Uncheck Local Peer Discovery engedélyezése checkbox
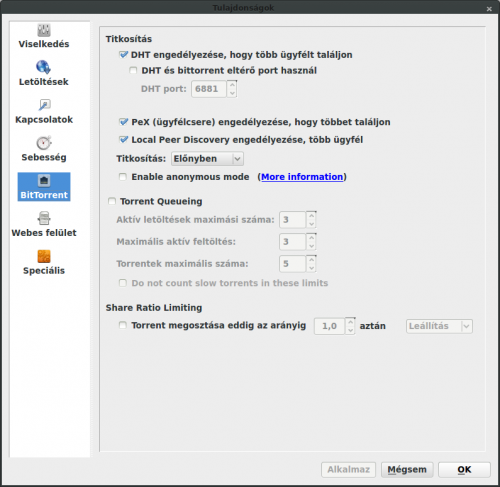Image resolution: width=500 pixels, height=487 pixels. tap(123, 140)
